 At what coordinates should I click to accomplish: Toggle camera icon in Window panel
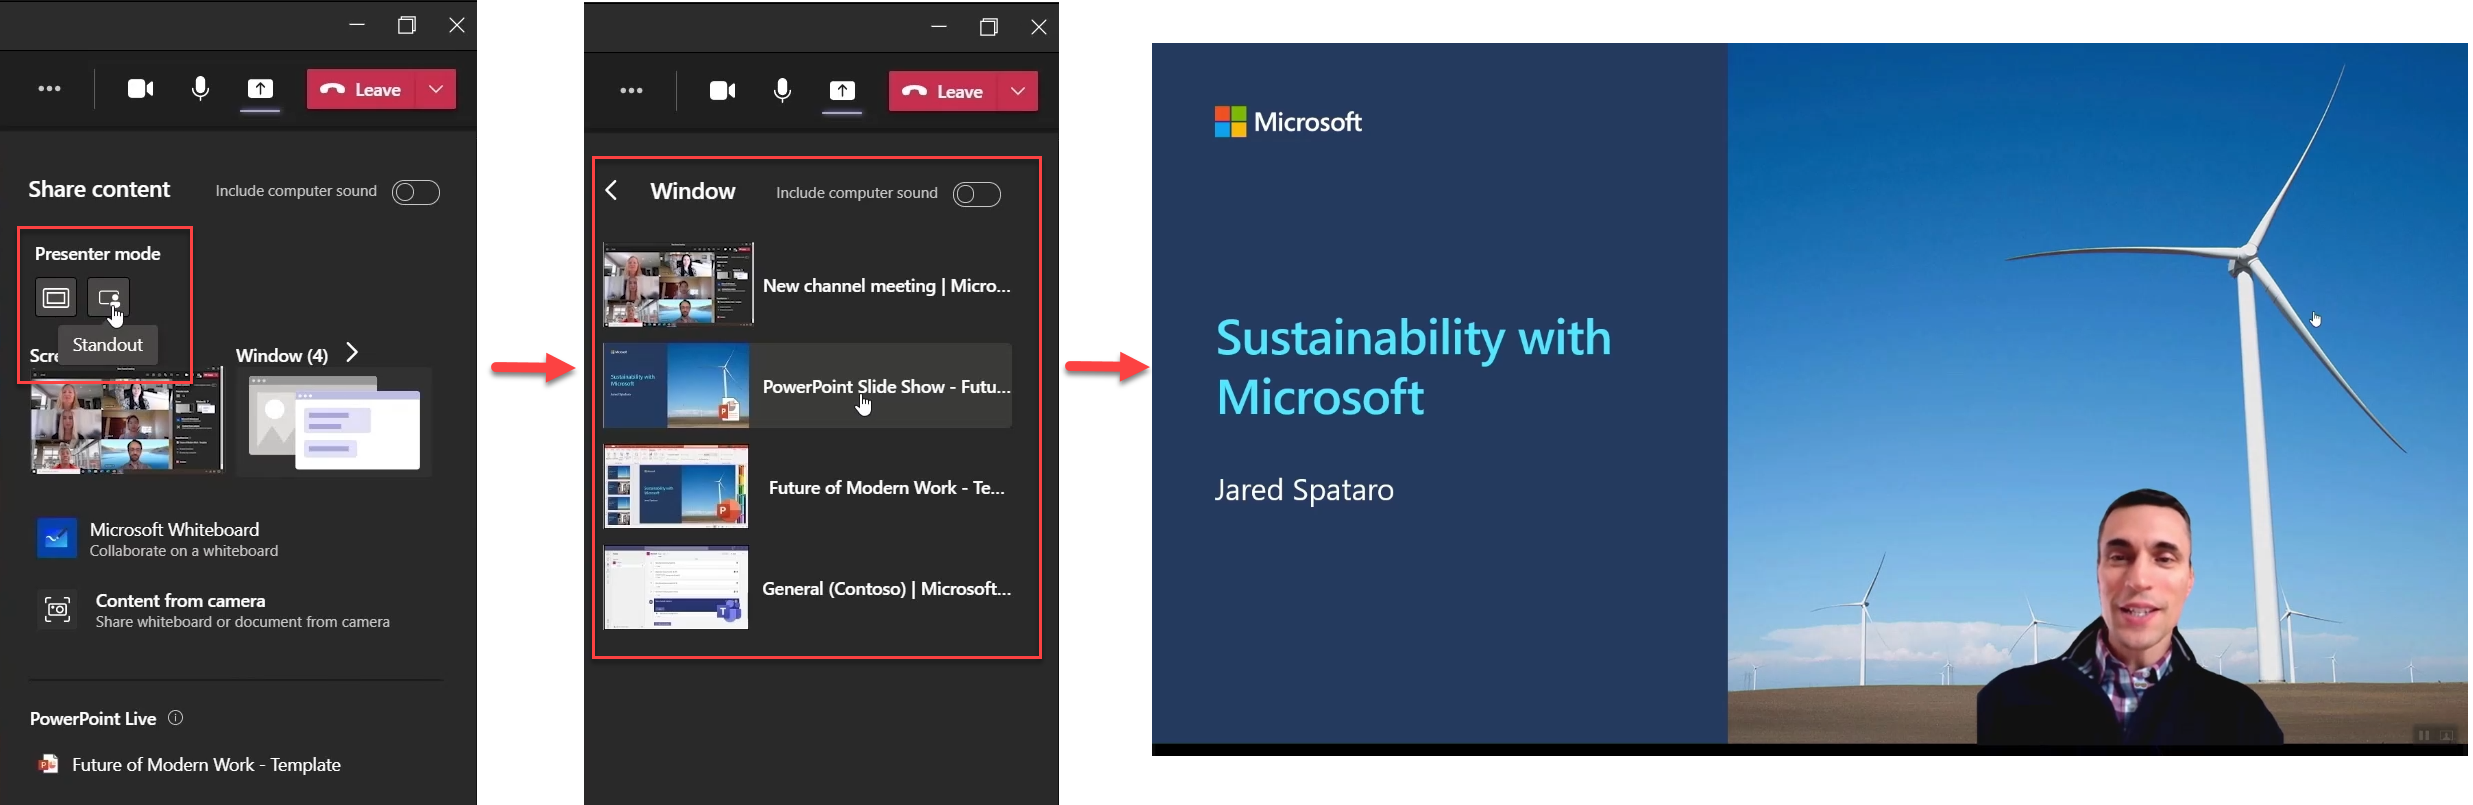point(723,91)
